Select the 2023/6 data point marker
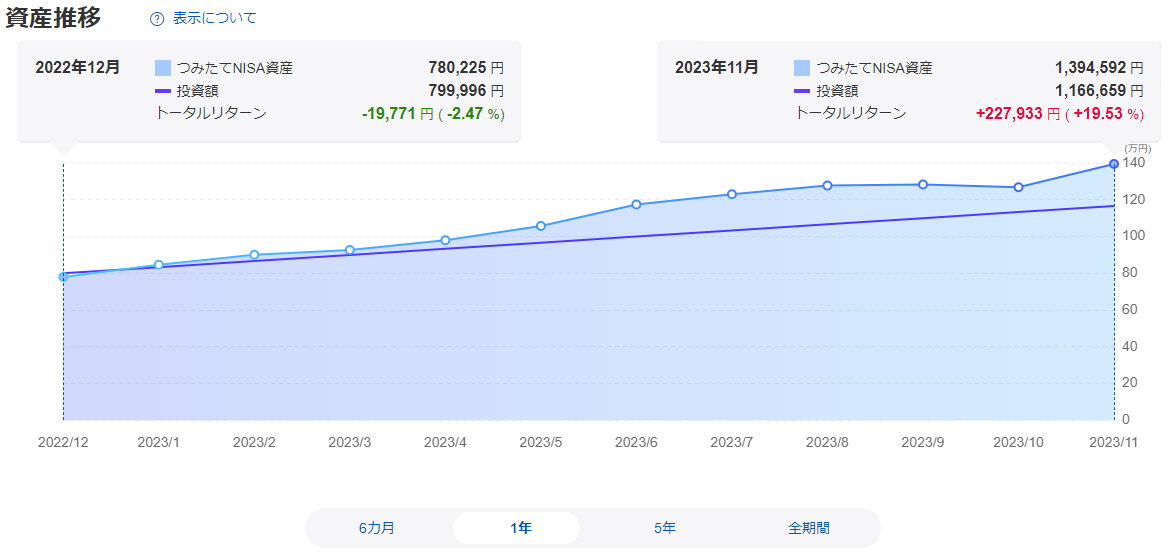 click(636, 205)
